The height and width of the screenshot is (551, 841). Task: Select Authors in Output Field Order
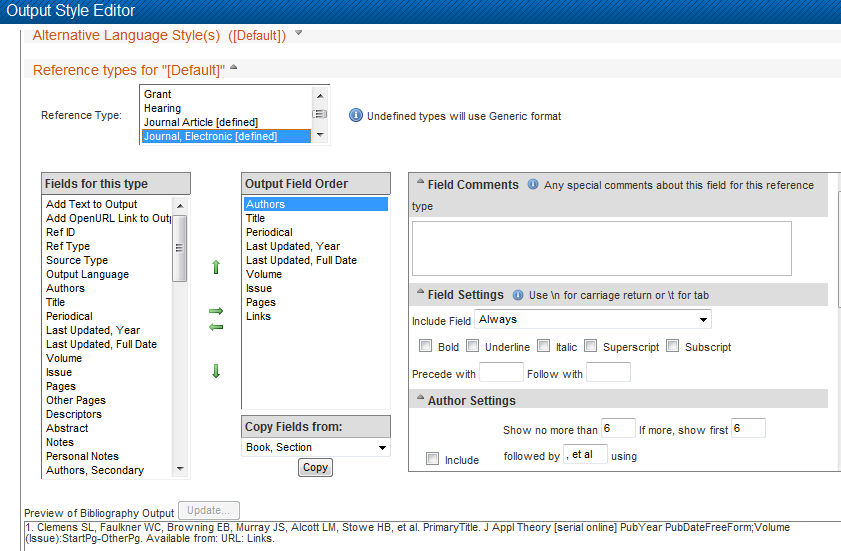pos(316,204)
